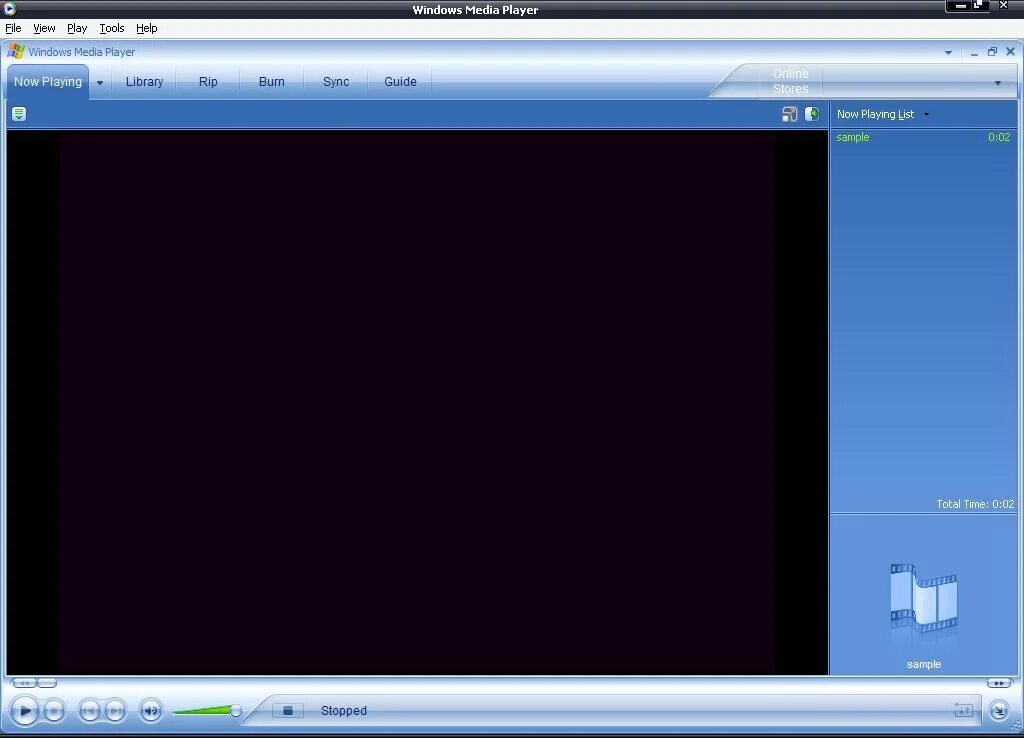Screen dimensions: 1024x738
Task: Click the Online Stores button
Action: [x=790, y=81]
